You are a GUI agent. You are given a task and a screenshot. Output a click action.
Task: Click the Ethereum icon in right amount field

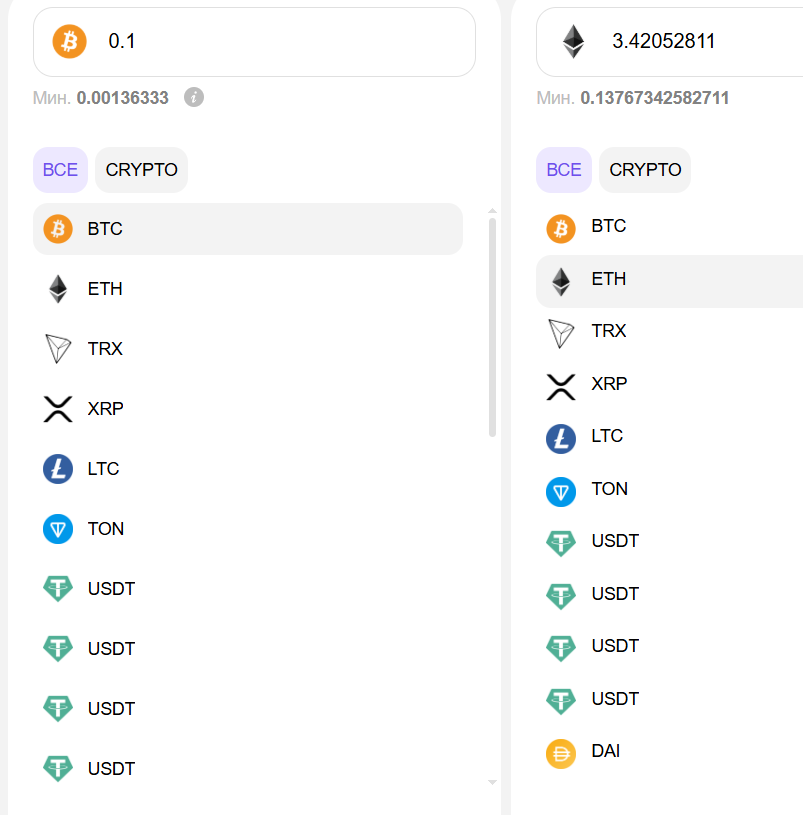(x=574, y=42)
